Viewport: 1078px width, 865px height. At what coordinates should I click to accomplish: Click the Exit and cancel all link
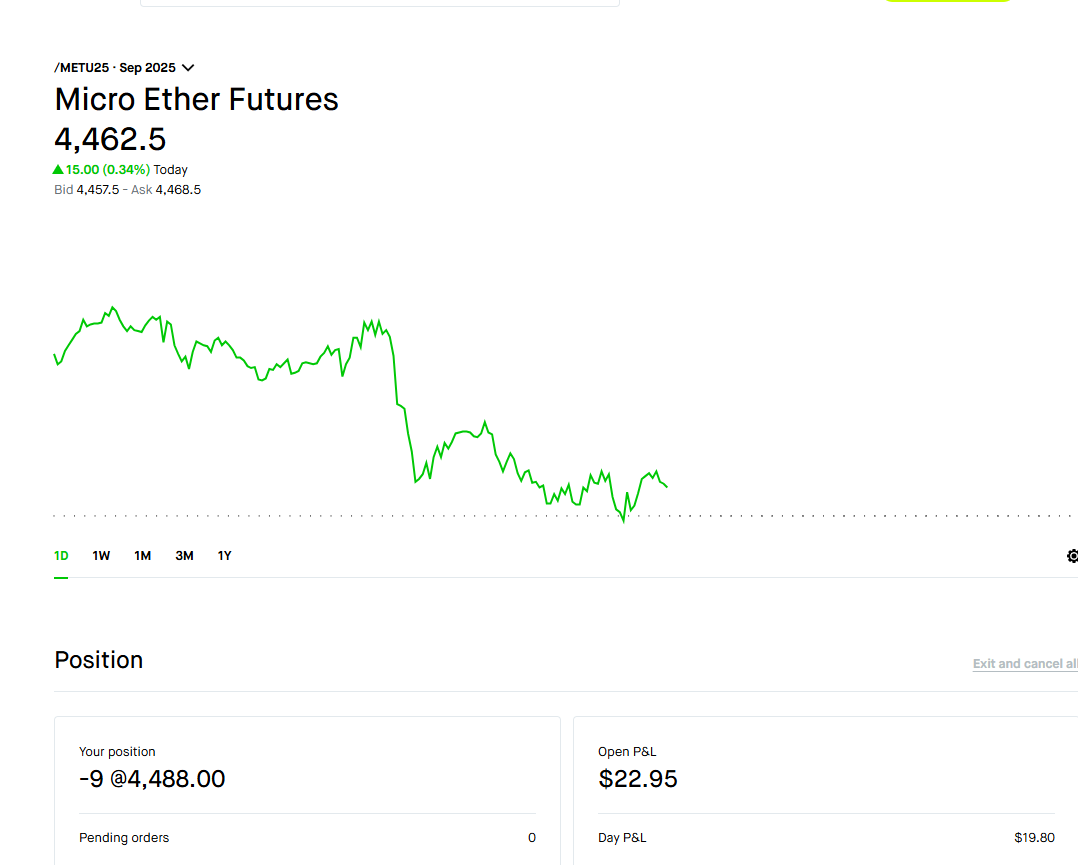[x=1025, y=664]
